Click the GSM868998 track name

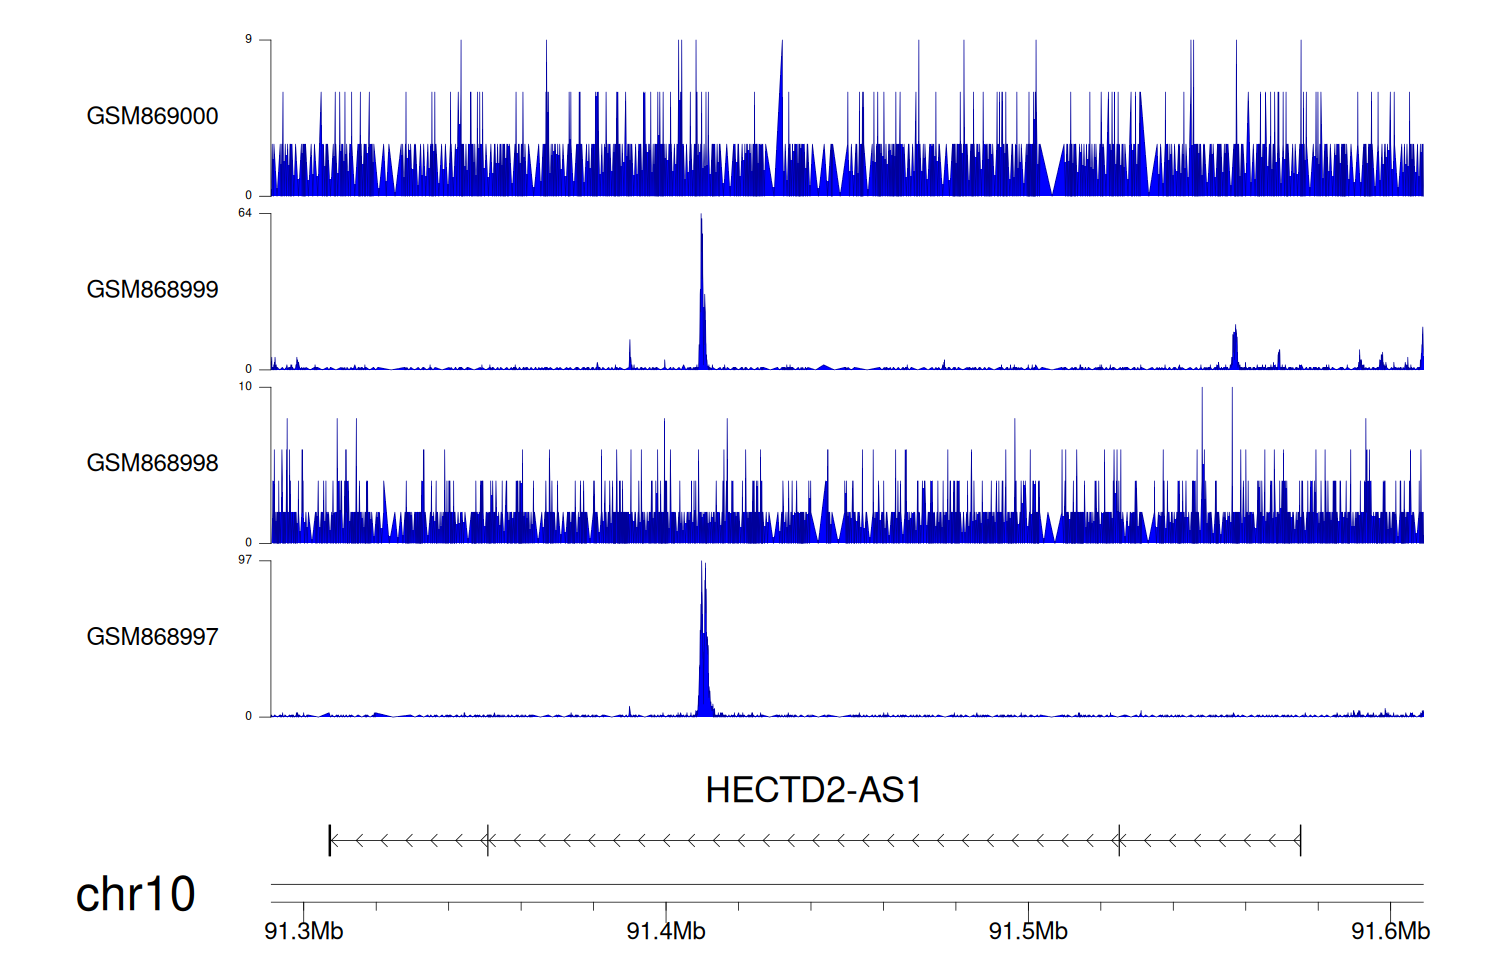point(152,463)
